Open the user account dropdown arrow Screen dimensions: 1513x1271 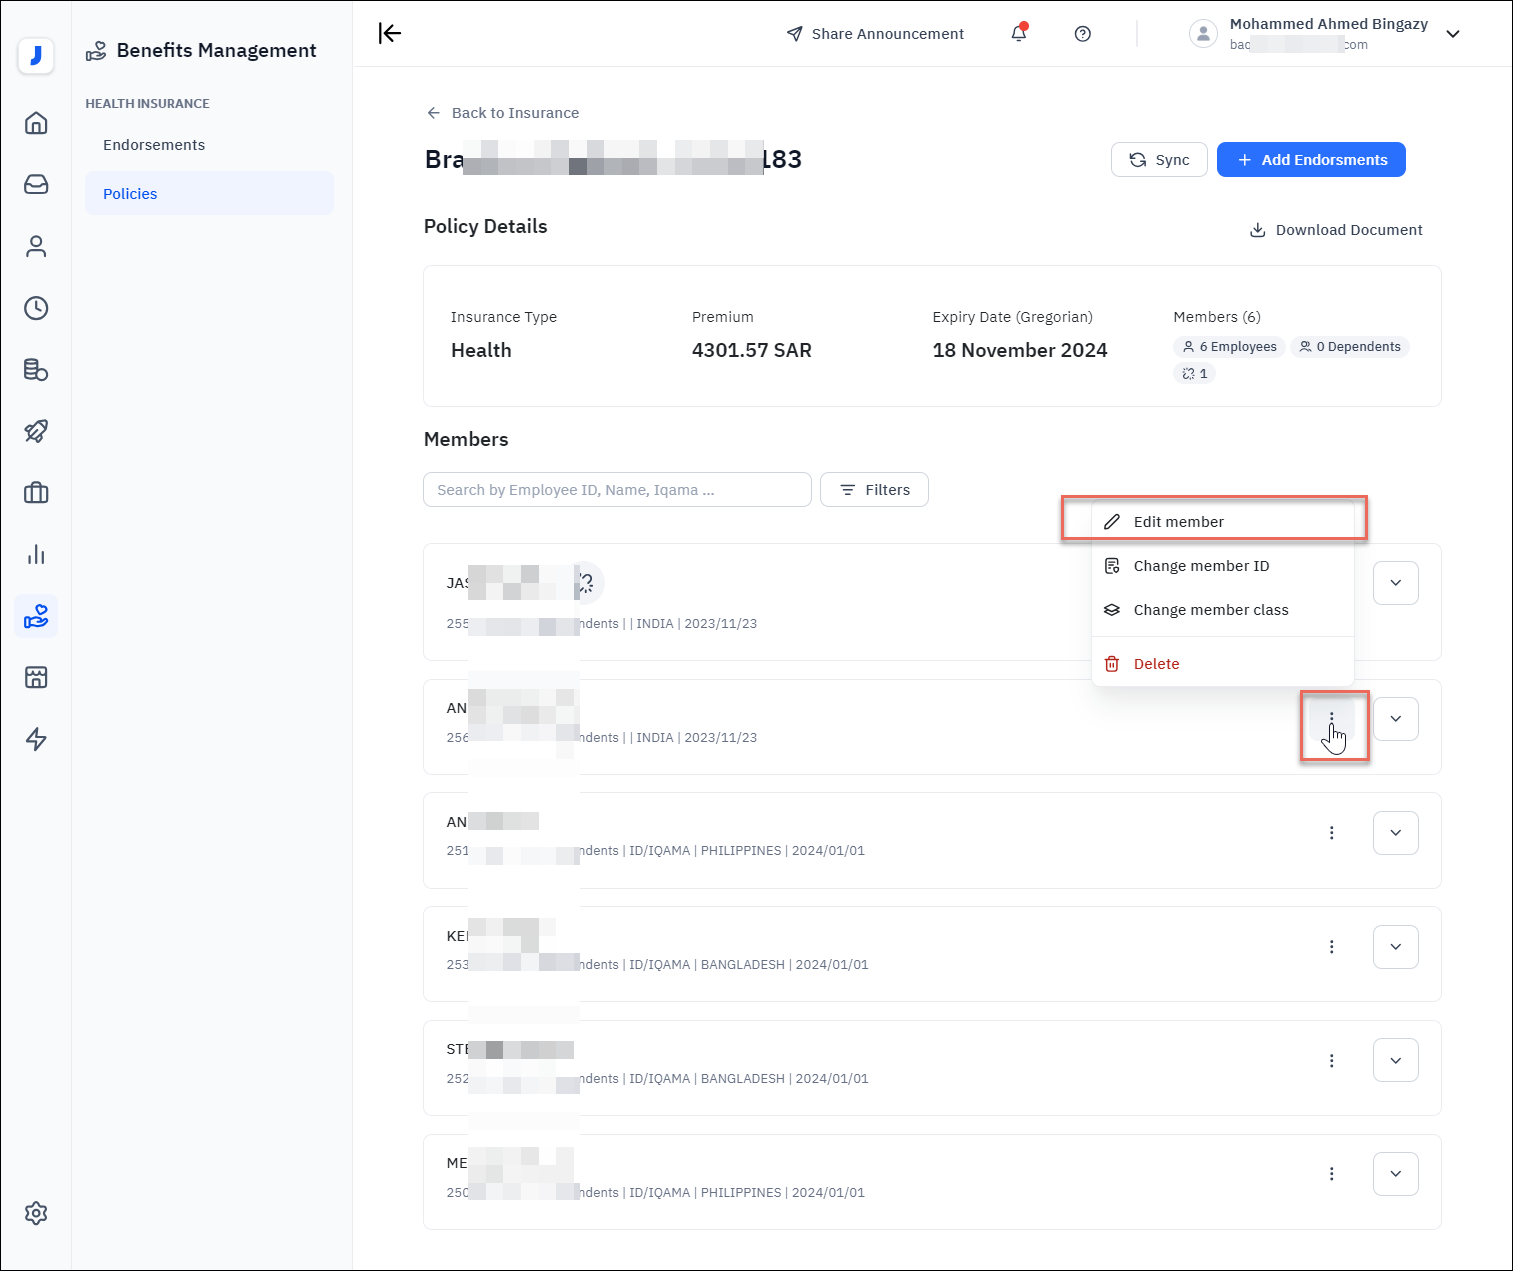pyautogui.click(x=1453, y=34)
